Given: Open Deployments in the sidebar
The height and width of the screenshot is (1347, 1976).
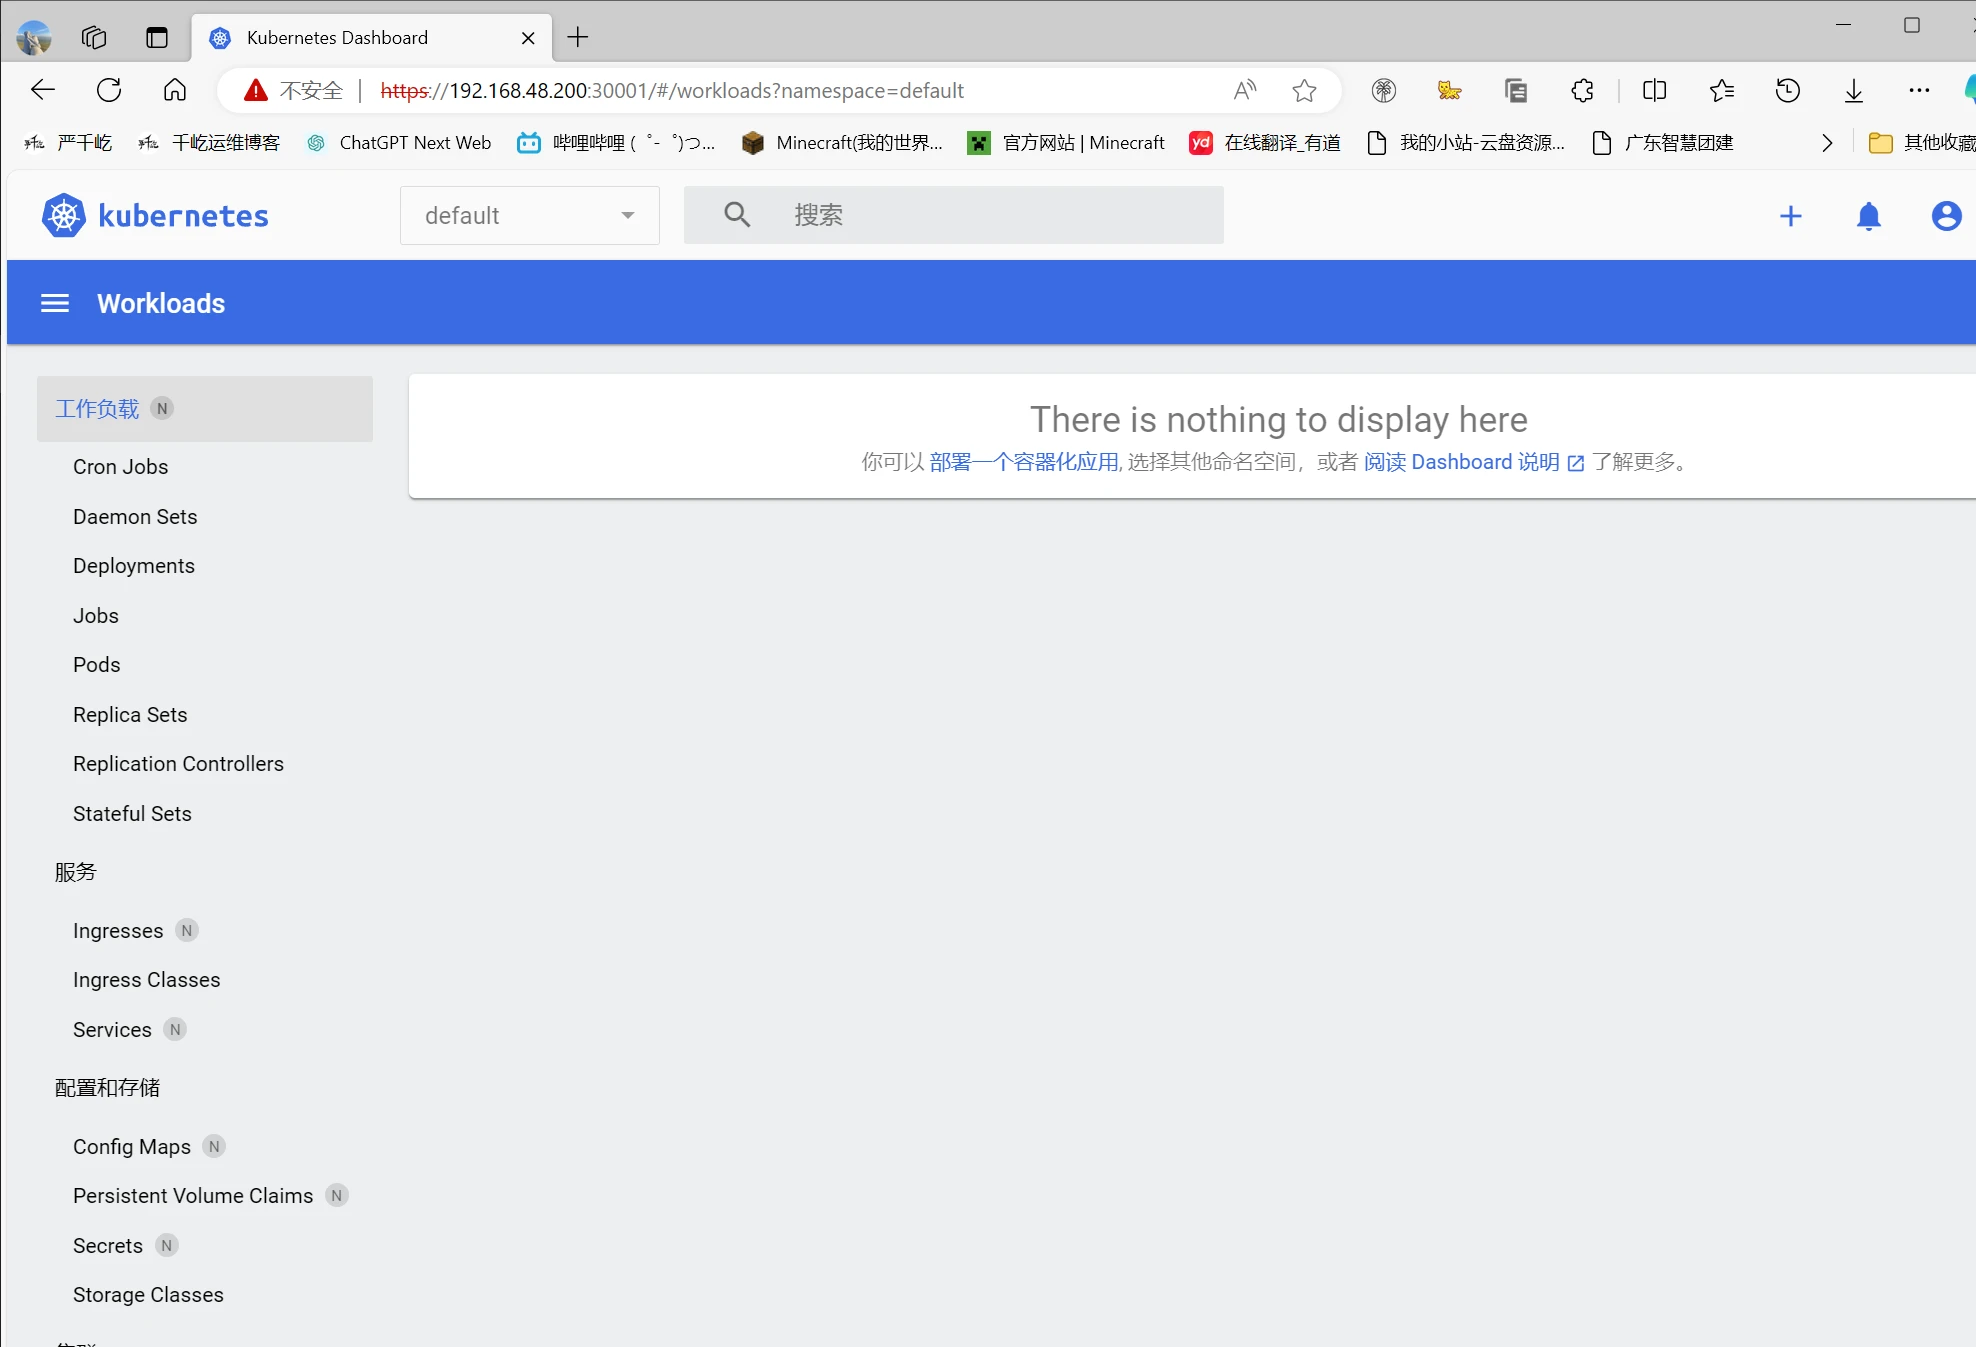Looking at the screenshot, I should [134, 566].
